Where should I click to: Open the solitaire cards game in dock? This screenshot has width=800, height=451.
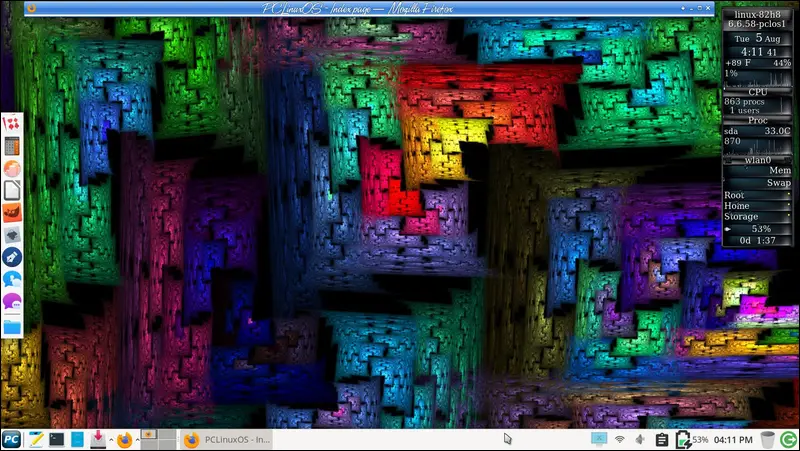coord(12,123)
